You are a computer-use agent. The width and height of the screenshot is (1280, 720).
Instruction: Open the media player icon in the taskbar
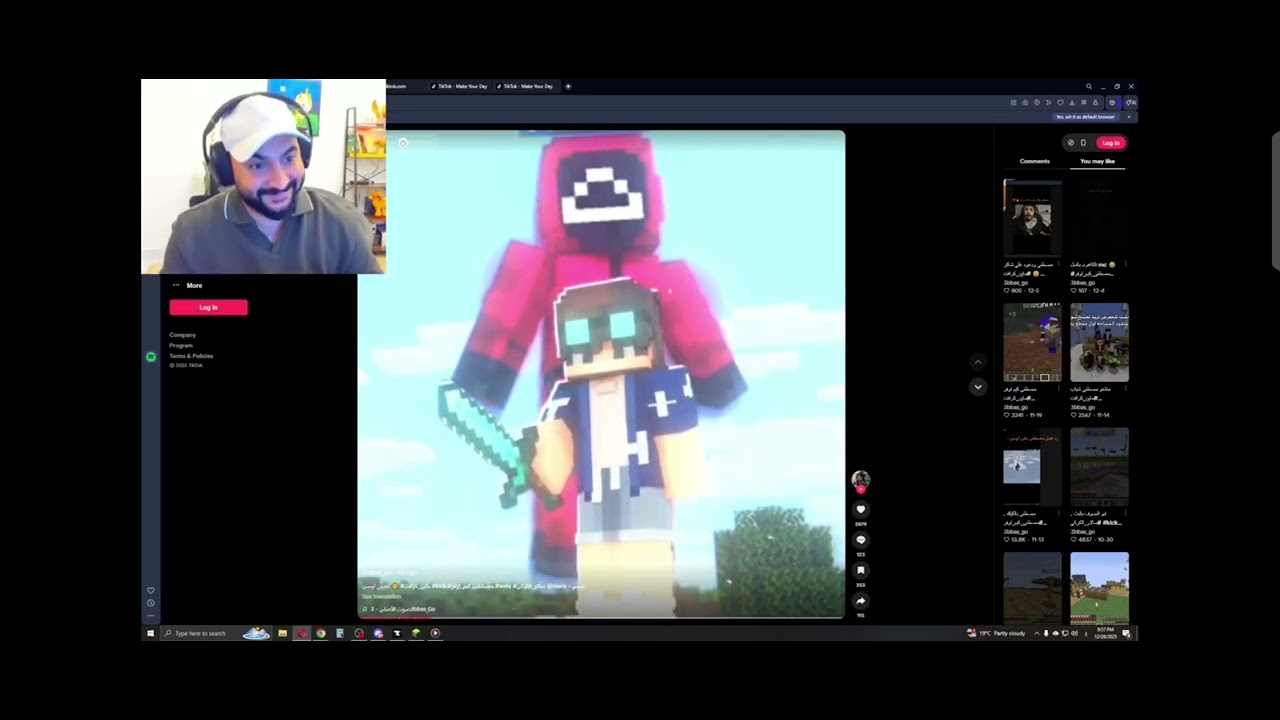435,633
